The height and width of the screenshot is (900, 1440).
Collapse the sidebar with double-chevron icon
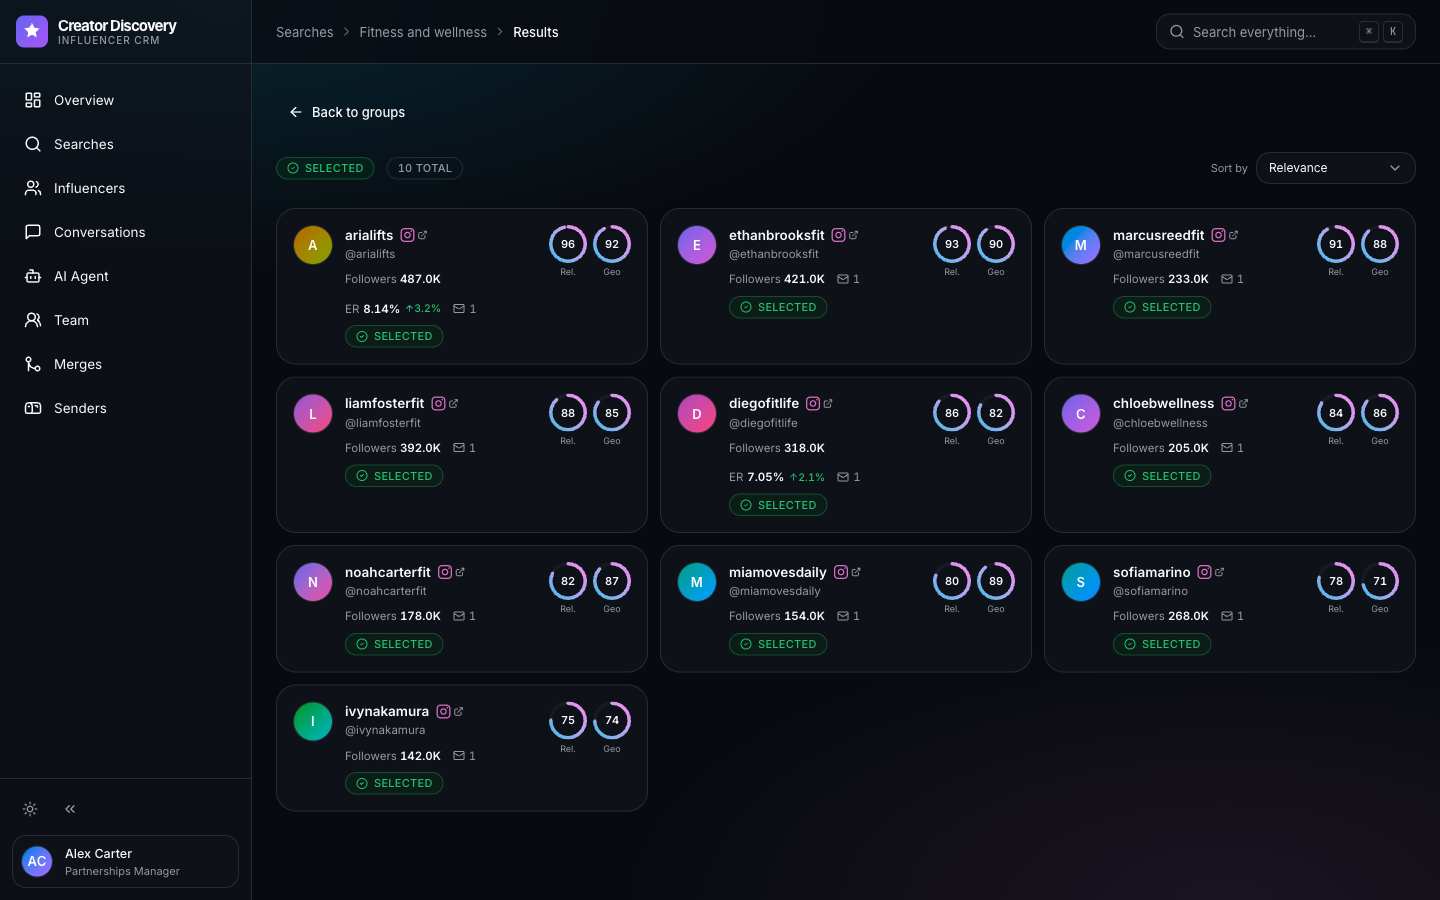[70, 809]
